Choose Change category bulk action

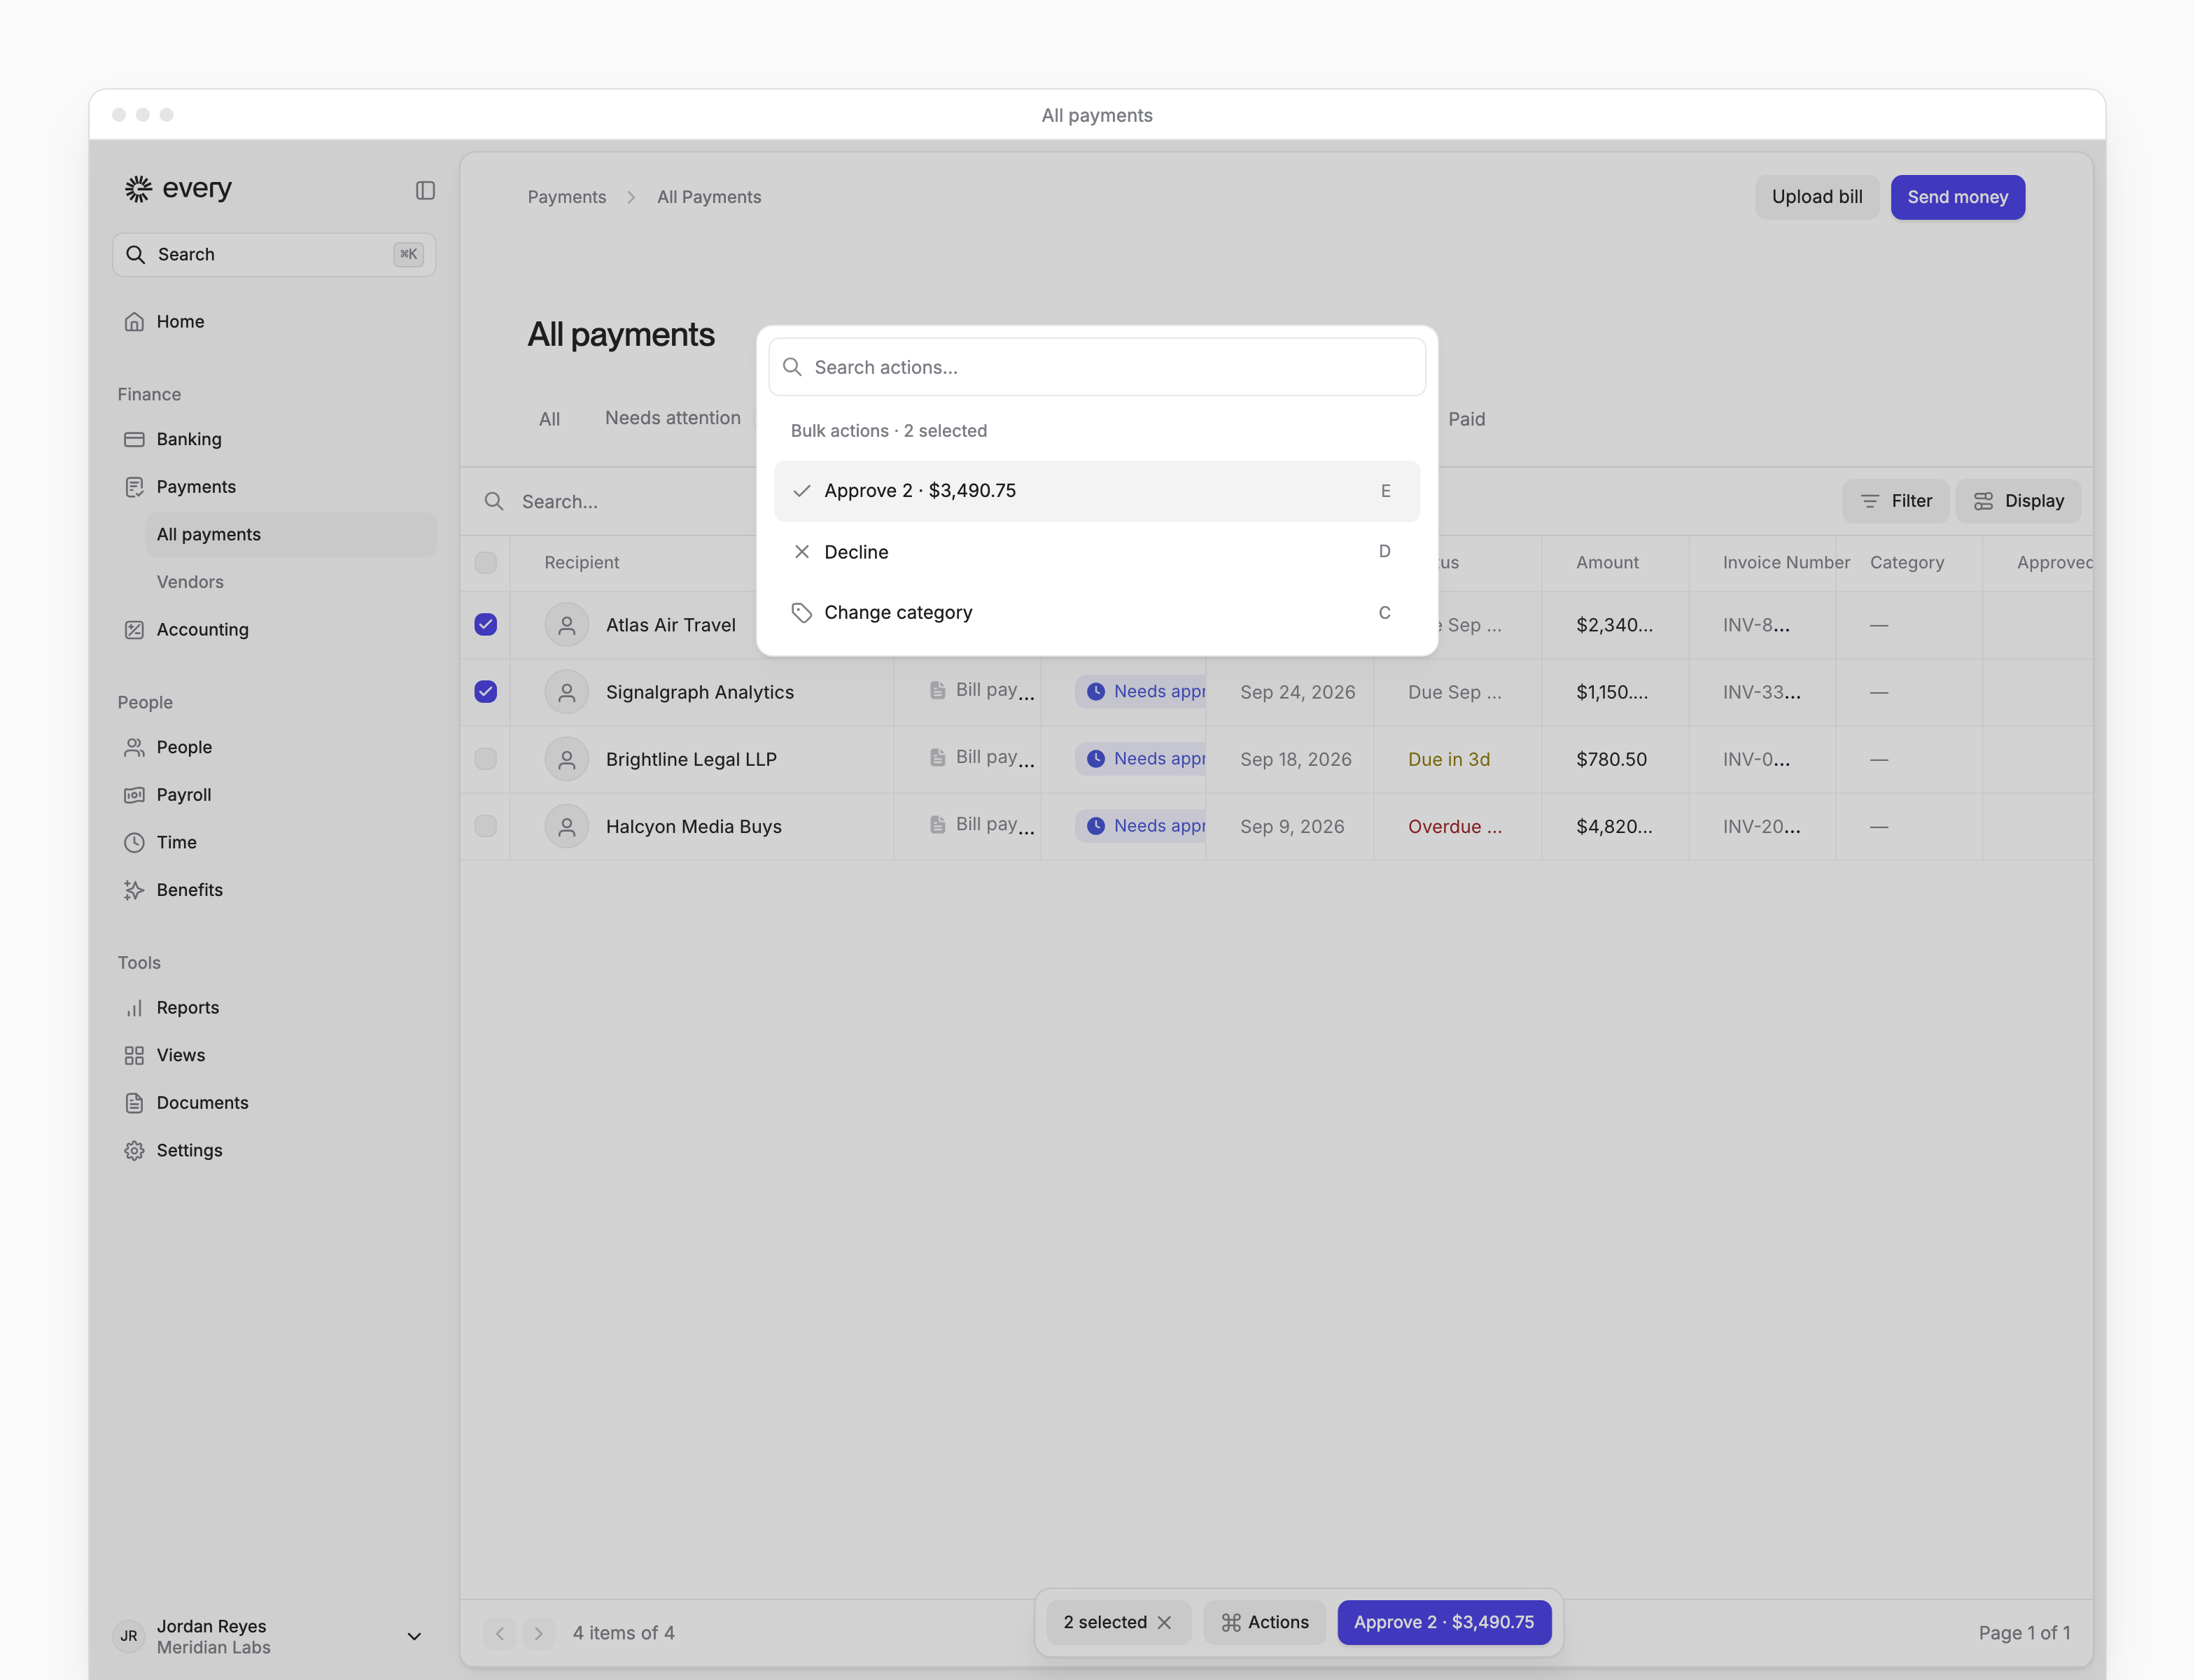pos(1096,612)
